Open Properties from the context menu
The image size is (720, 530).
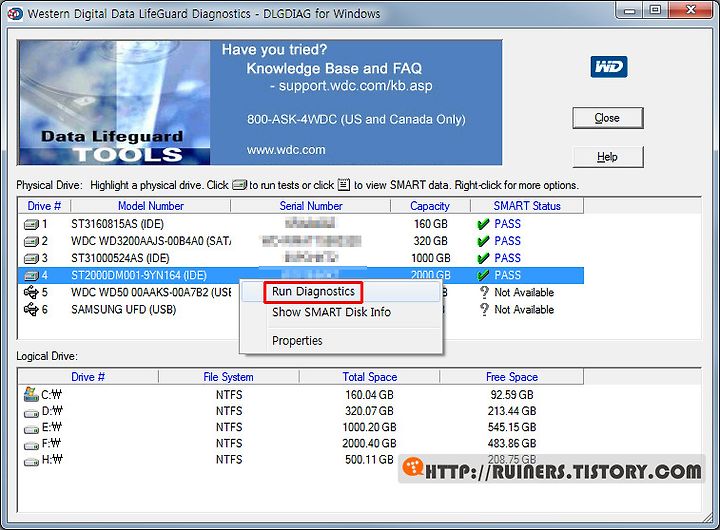click(x=297, y=341)
